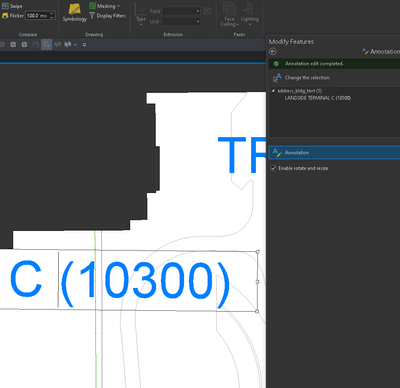Click the annotation box right-middle handle
This screenshot has width=400, height=388.
tap(257, 282)
